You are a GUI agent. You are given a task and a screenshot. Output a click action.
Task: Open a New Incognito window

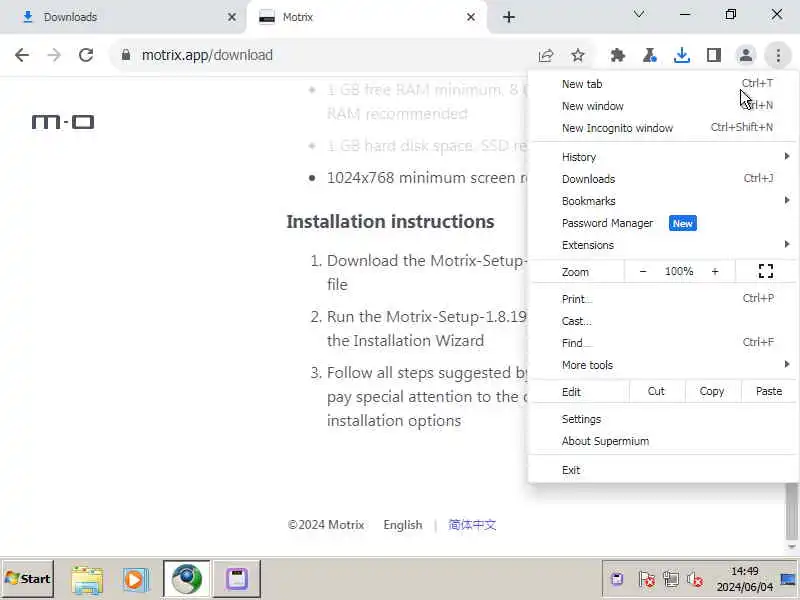[x=663, y=128]
